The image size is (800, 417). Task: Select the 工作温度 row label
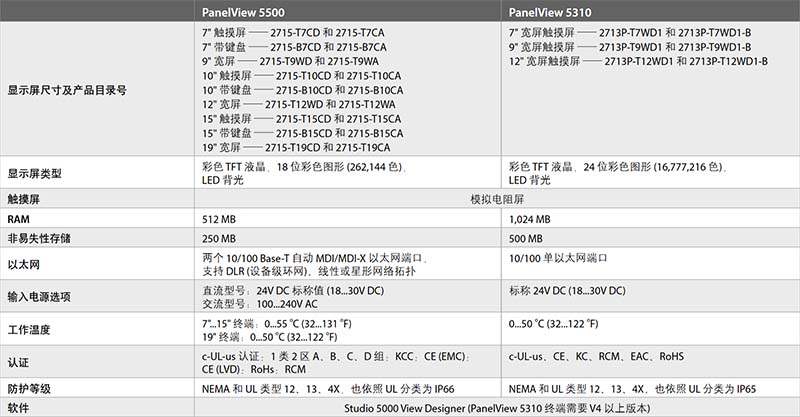29,330
